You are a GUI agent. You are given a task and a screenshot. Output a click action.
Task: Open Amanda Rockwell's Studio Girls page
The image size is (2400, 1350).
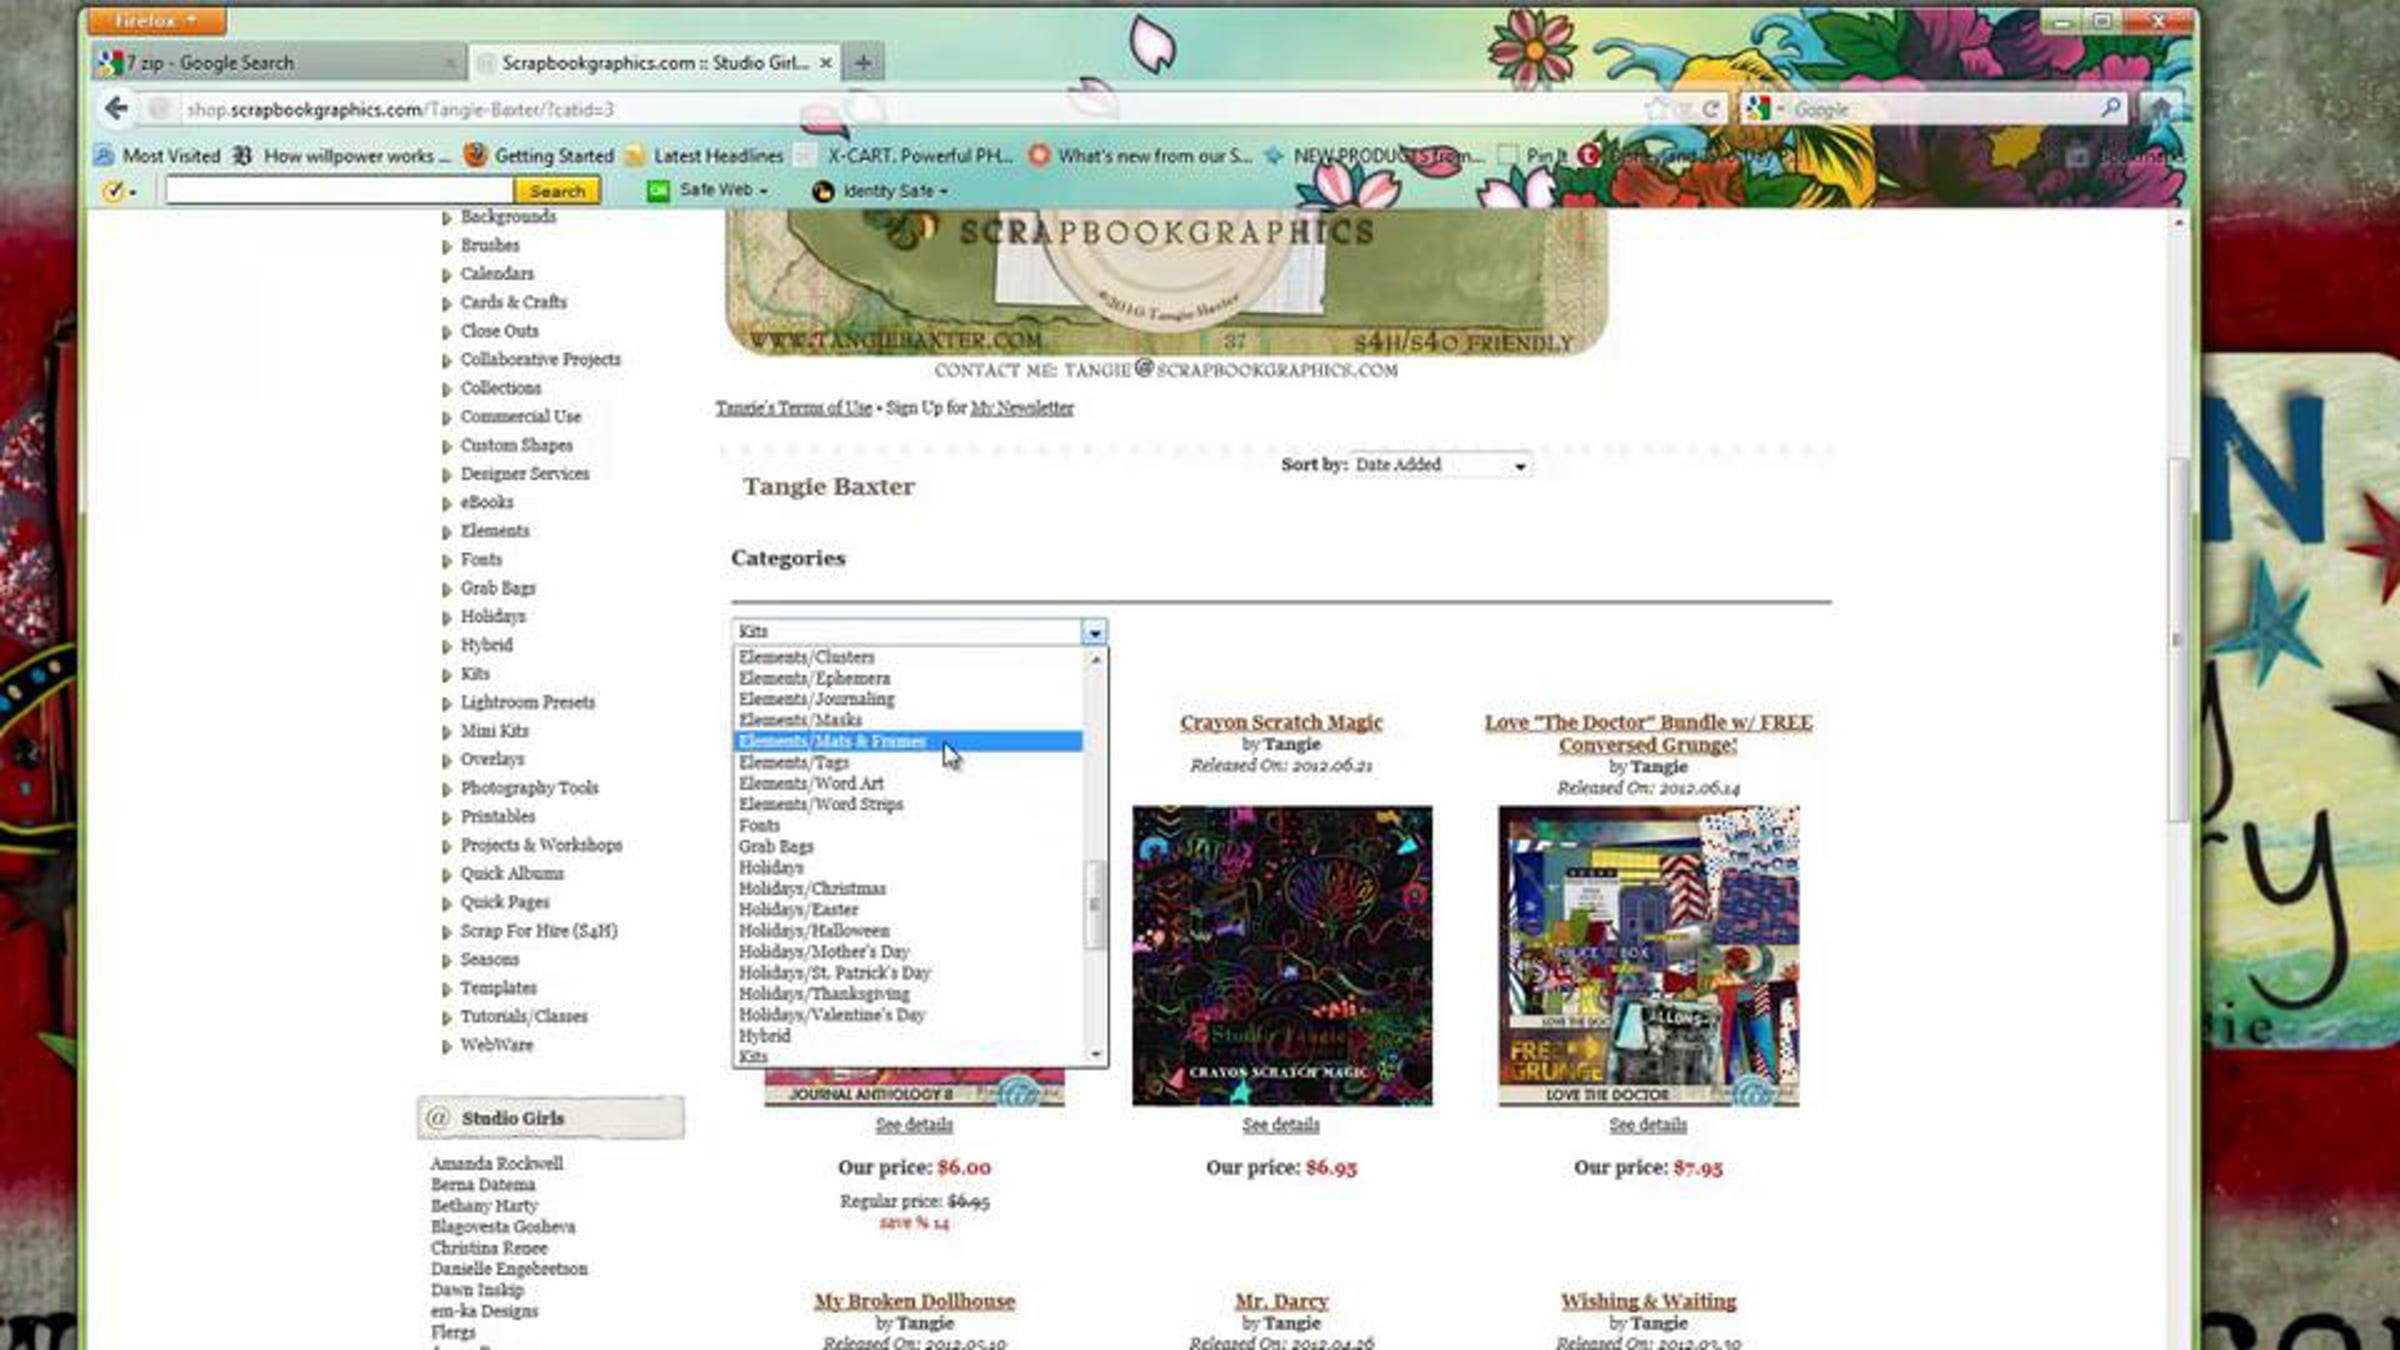(x=496, y=1163)
